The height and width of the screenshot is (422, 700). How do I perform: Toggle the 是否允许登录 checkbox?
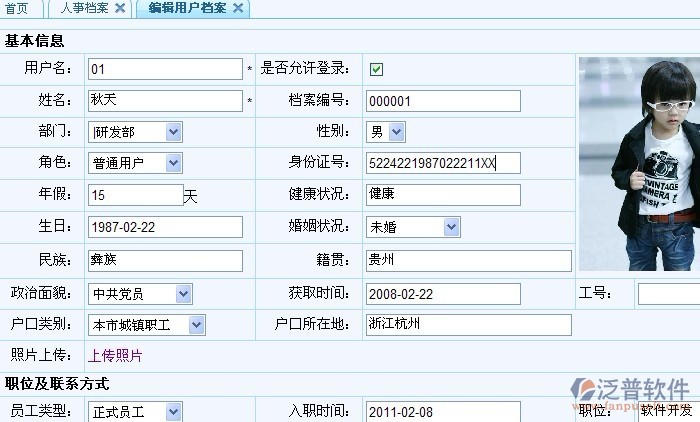click(377, 69)
